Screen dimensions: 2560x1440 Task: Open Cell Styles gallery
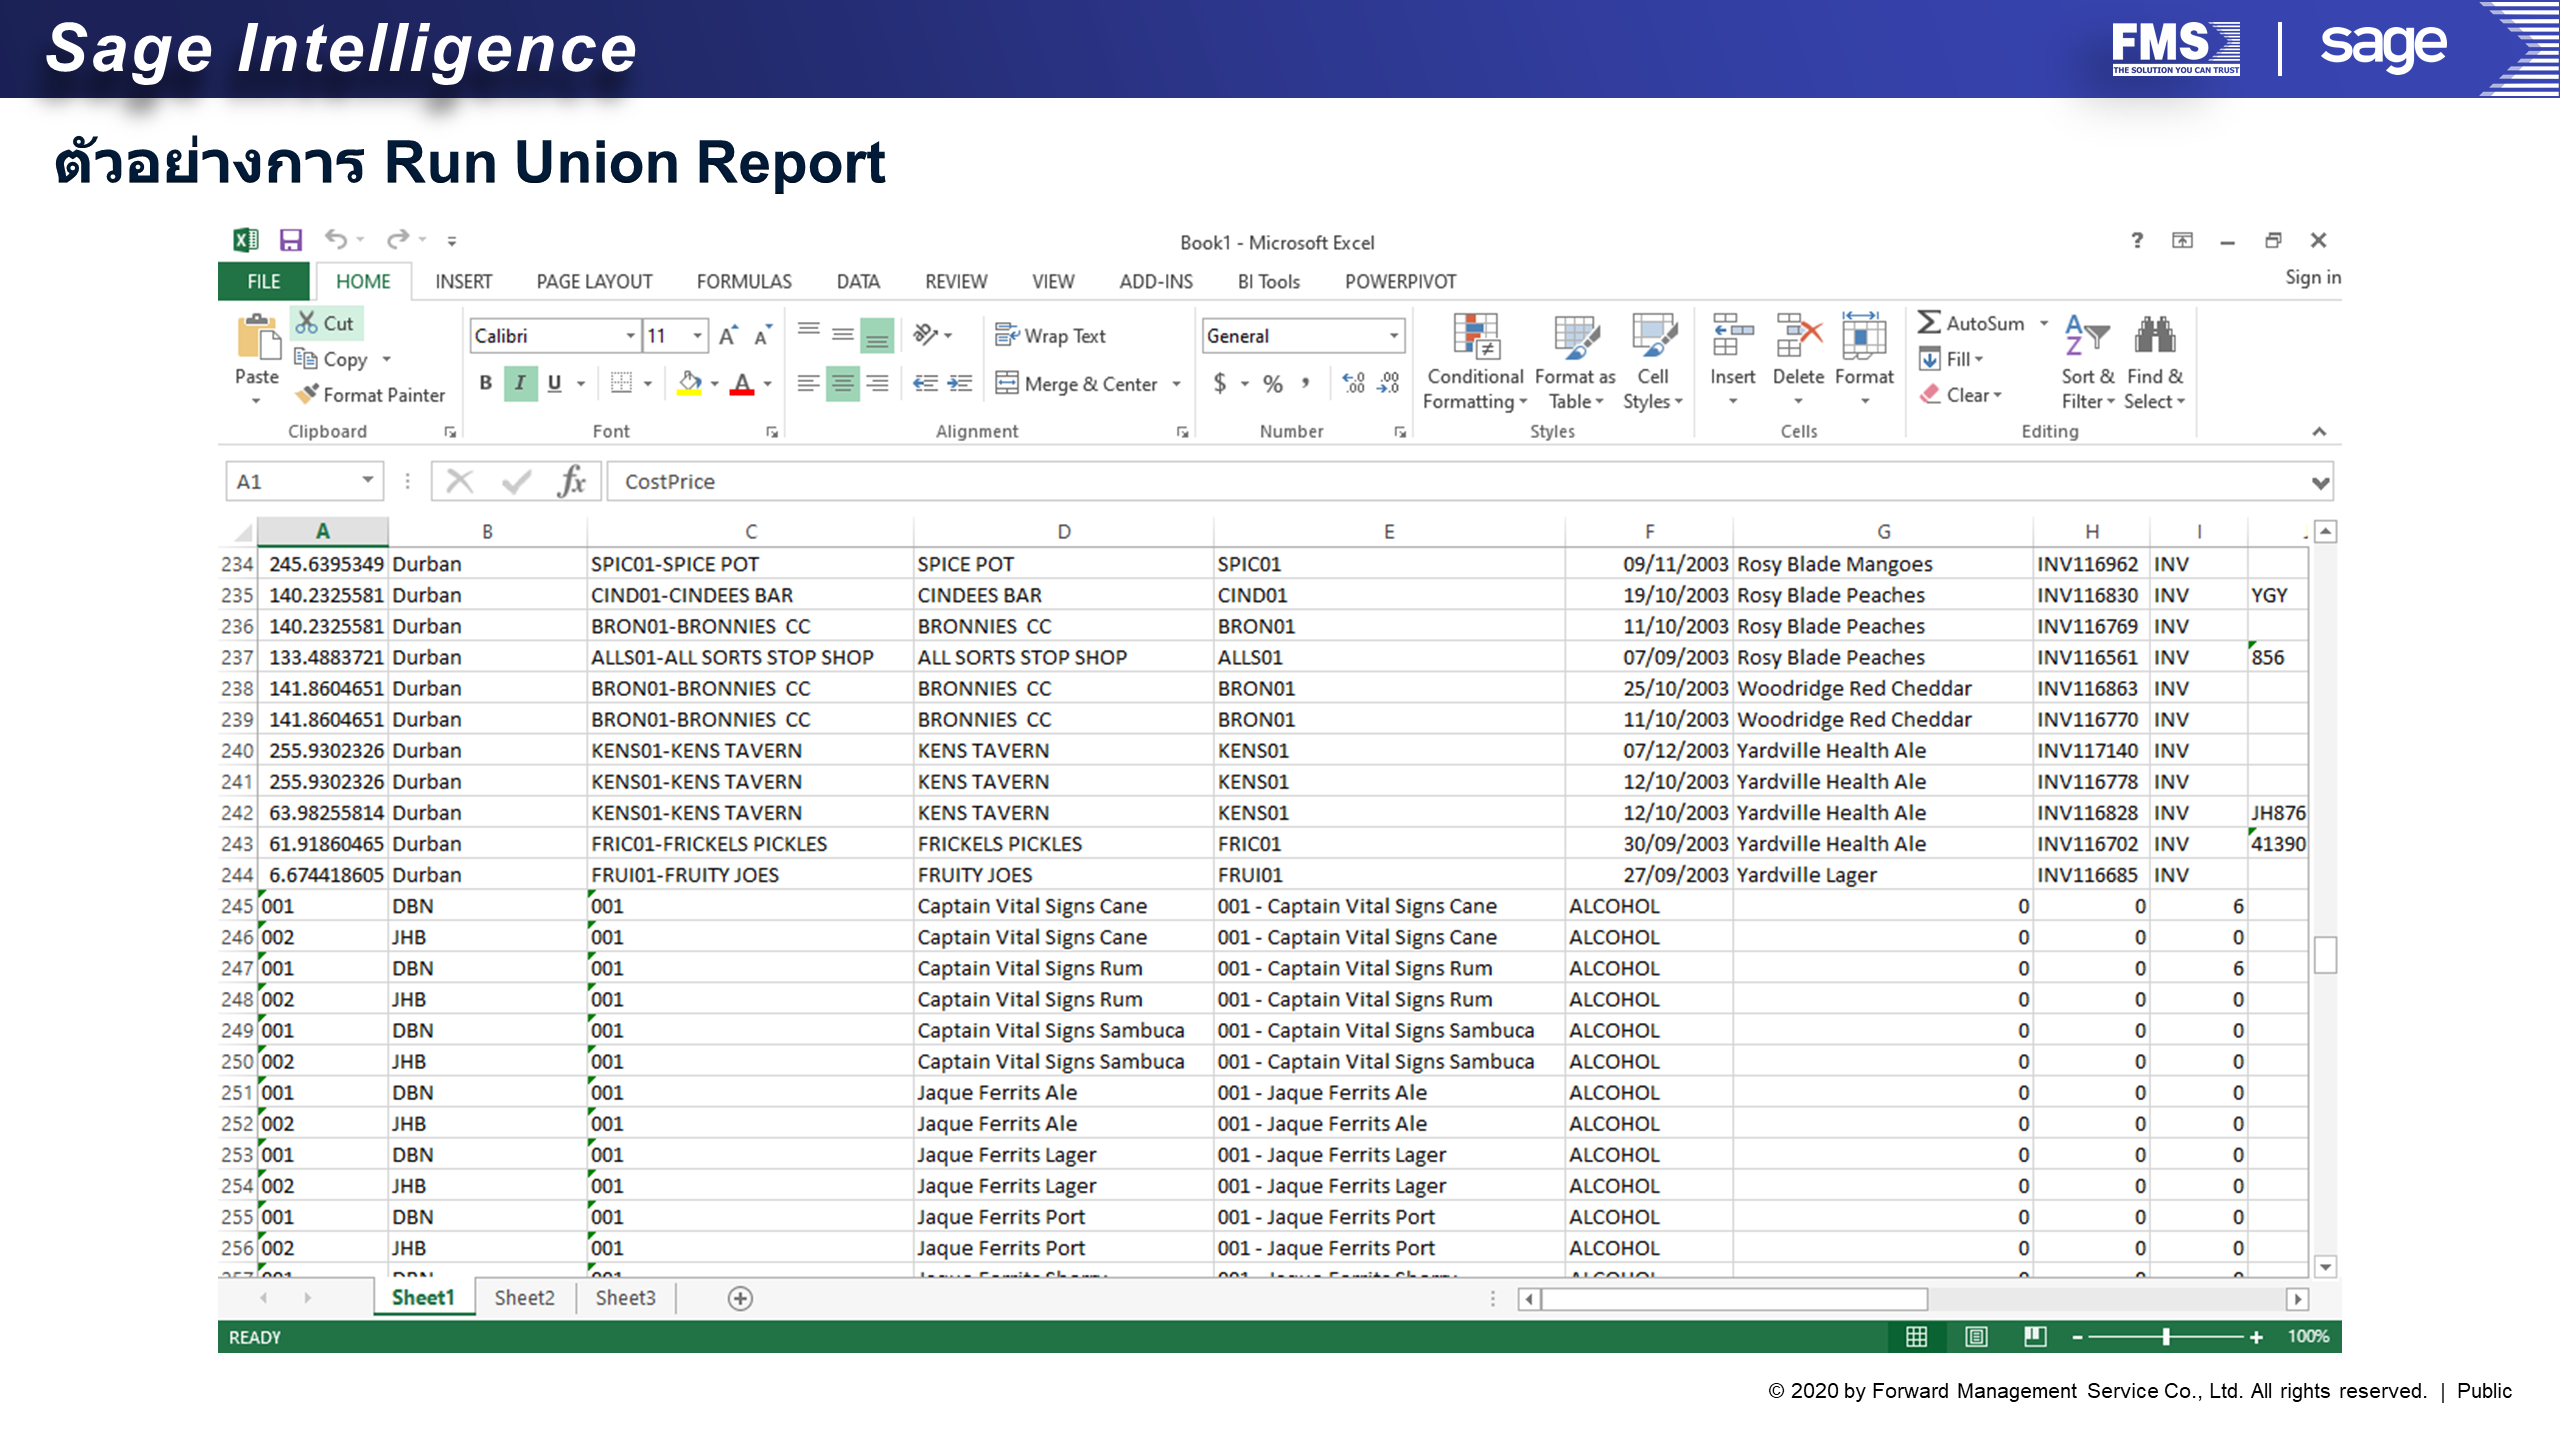(x=1653, y=361)
